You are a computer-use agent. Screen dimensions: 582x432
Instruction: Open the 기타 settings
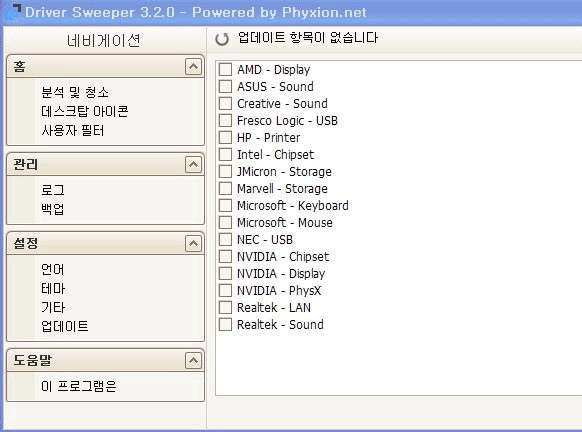53,307
